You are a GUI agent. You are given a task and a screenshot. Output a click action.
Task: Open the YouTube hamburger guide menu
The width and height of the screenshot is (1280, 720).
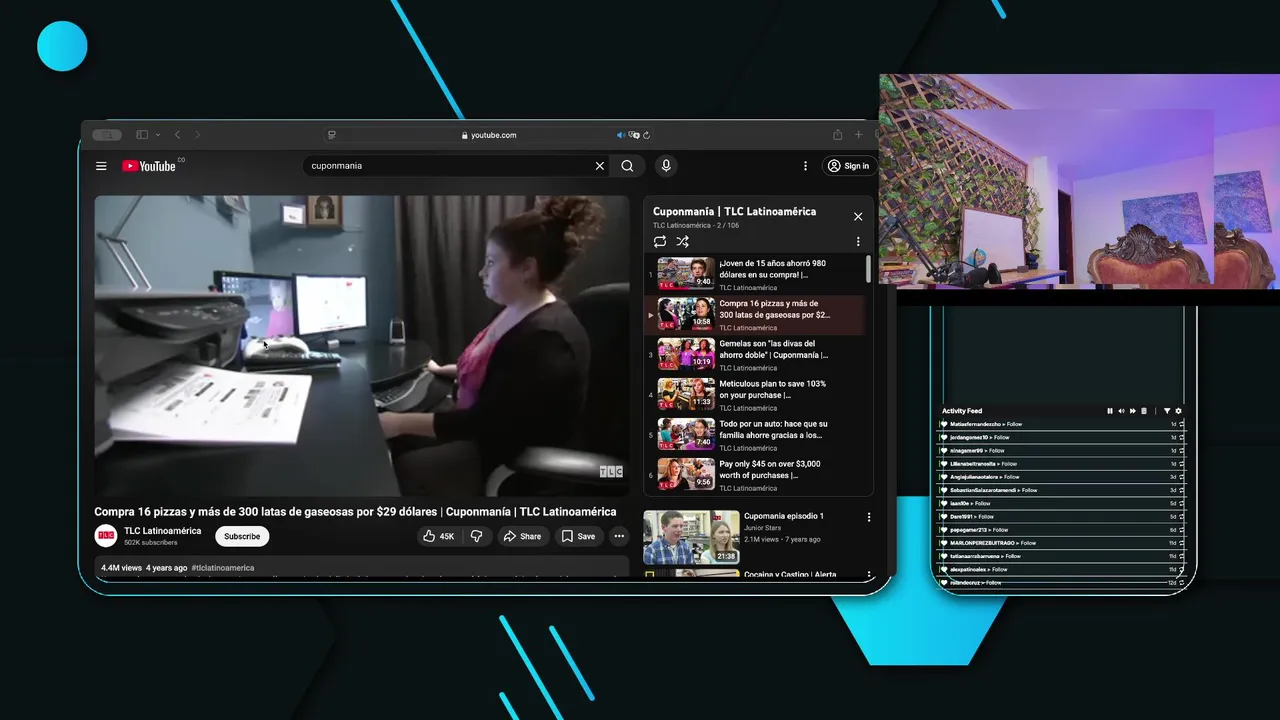pyautogui.click(x=101, y=166)
